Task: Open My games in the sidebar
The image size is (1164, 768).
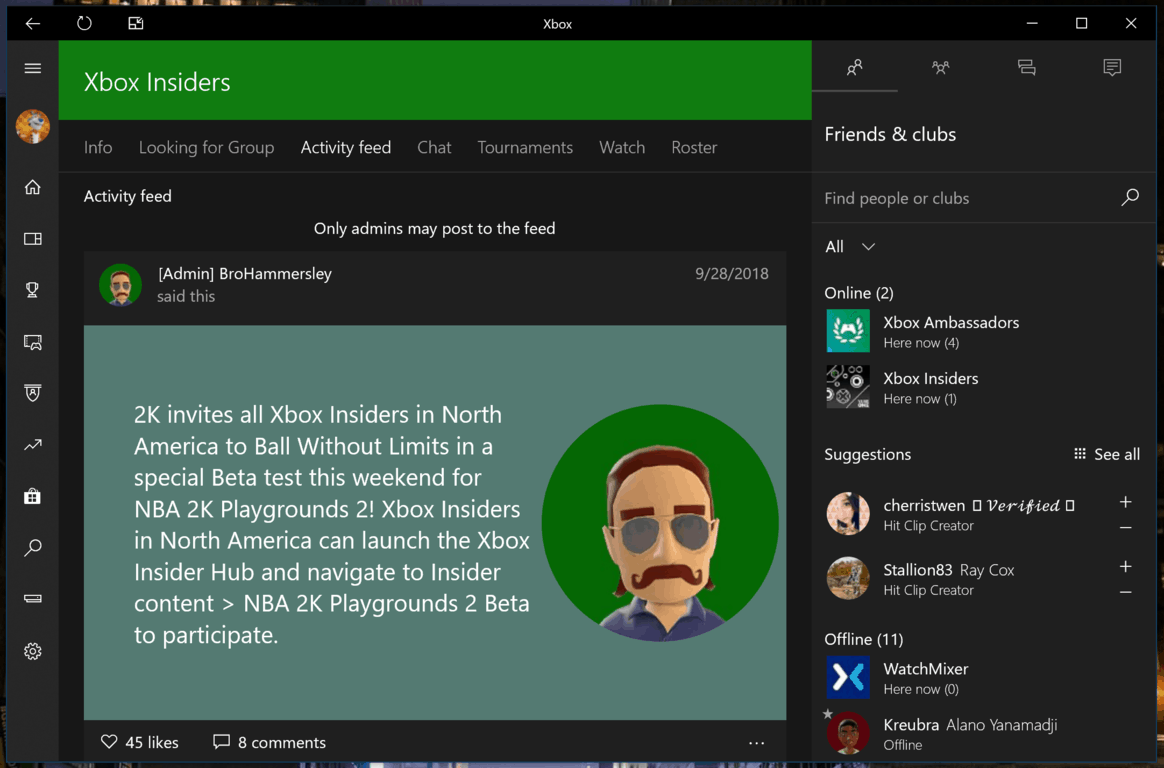Action: coord(33,239)
